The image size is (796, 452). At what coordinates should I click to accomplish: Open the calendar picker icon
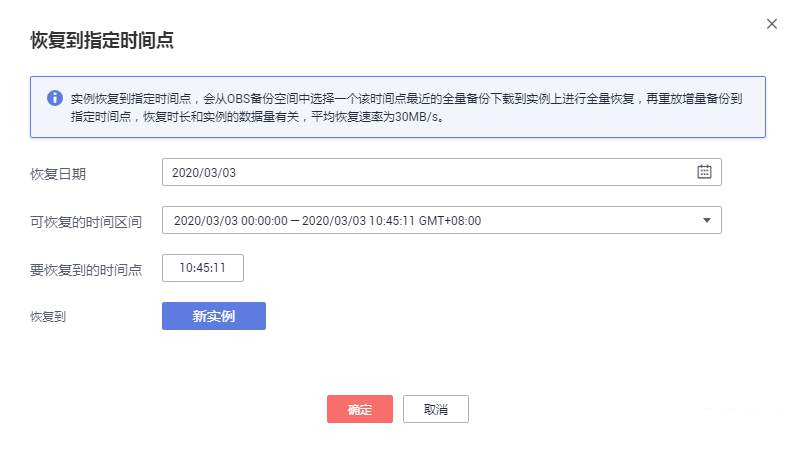tap(704, 172)
